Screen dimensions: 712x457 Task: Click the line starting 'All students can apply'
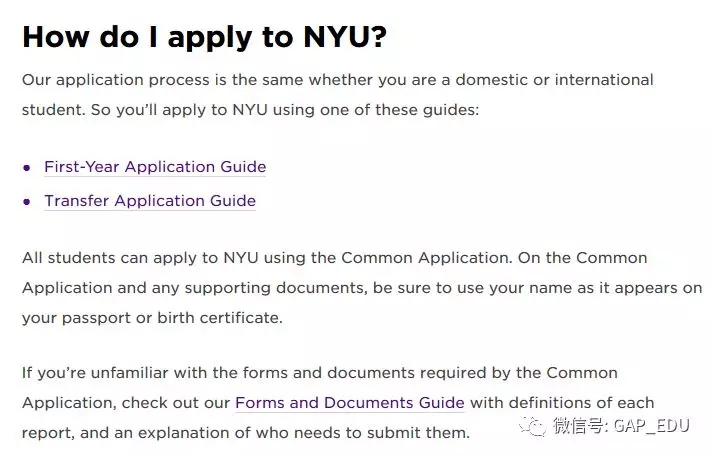pos(334,258)
